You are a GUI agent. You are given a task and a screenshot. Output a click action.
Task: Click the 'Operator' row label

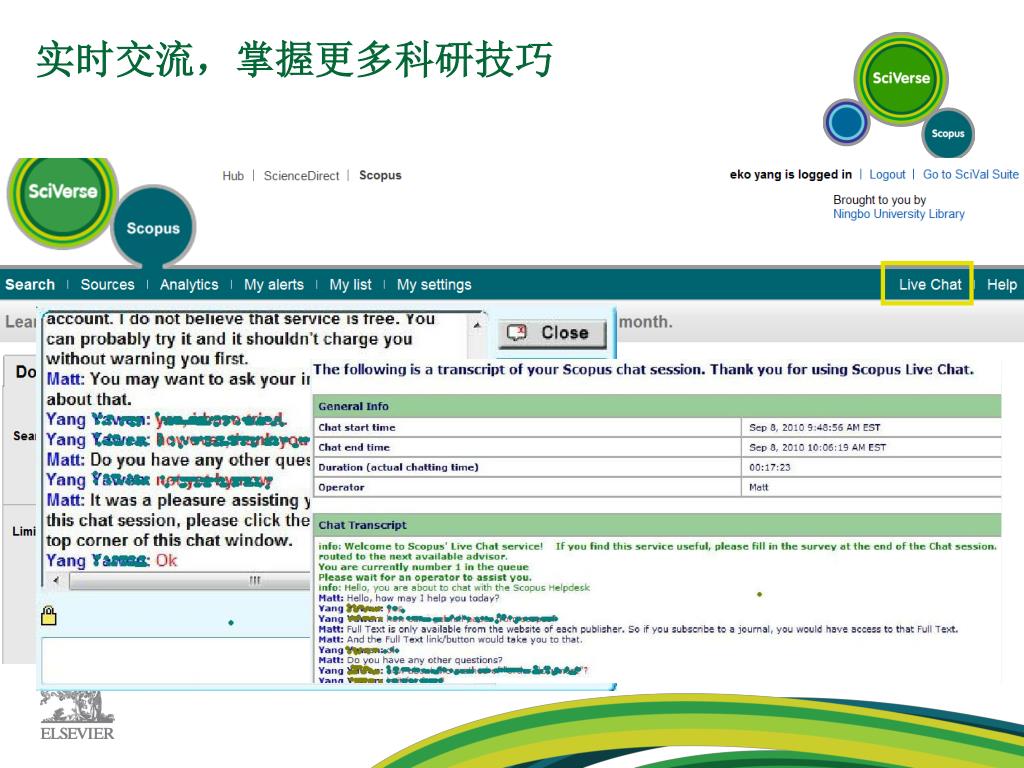pos(341,487)
